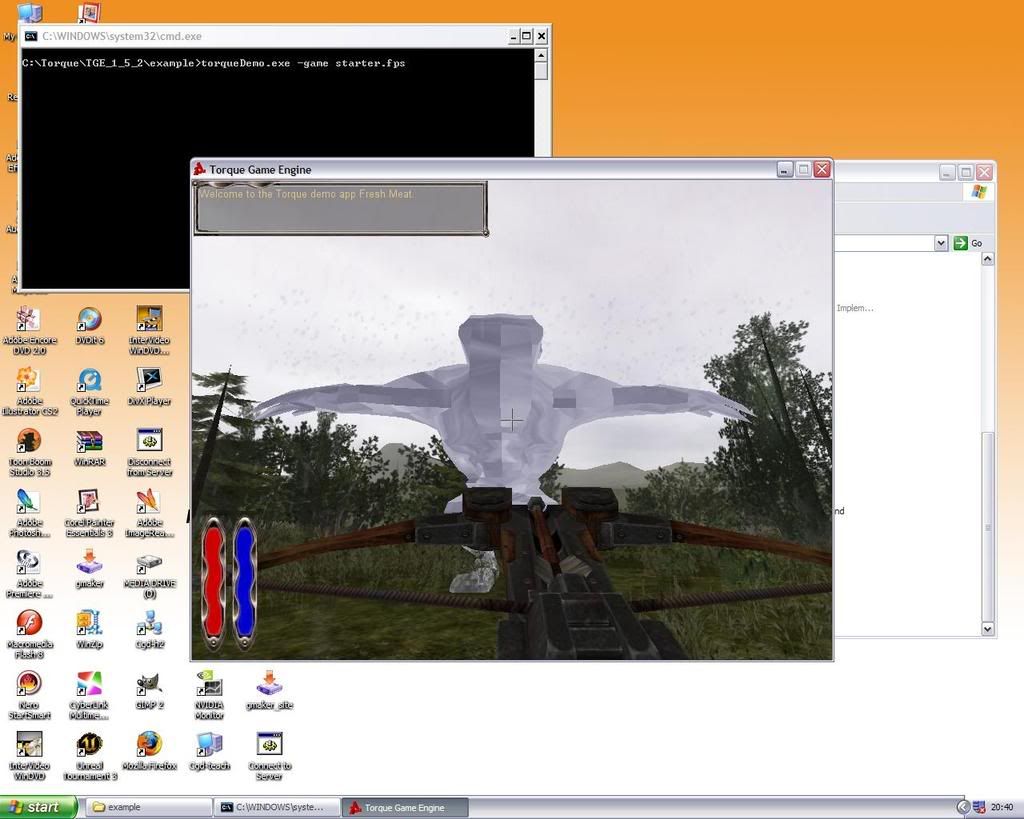Click the NVIDIA Monitor shortcut
1024x819 pixels.
(210, 695)
